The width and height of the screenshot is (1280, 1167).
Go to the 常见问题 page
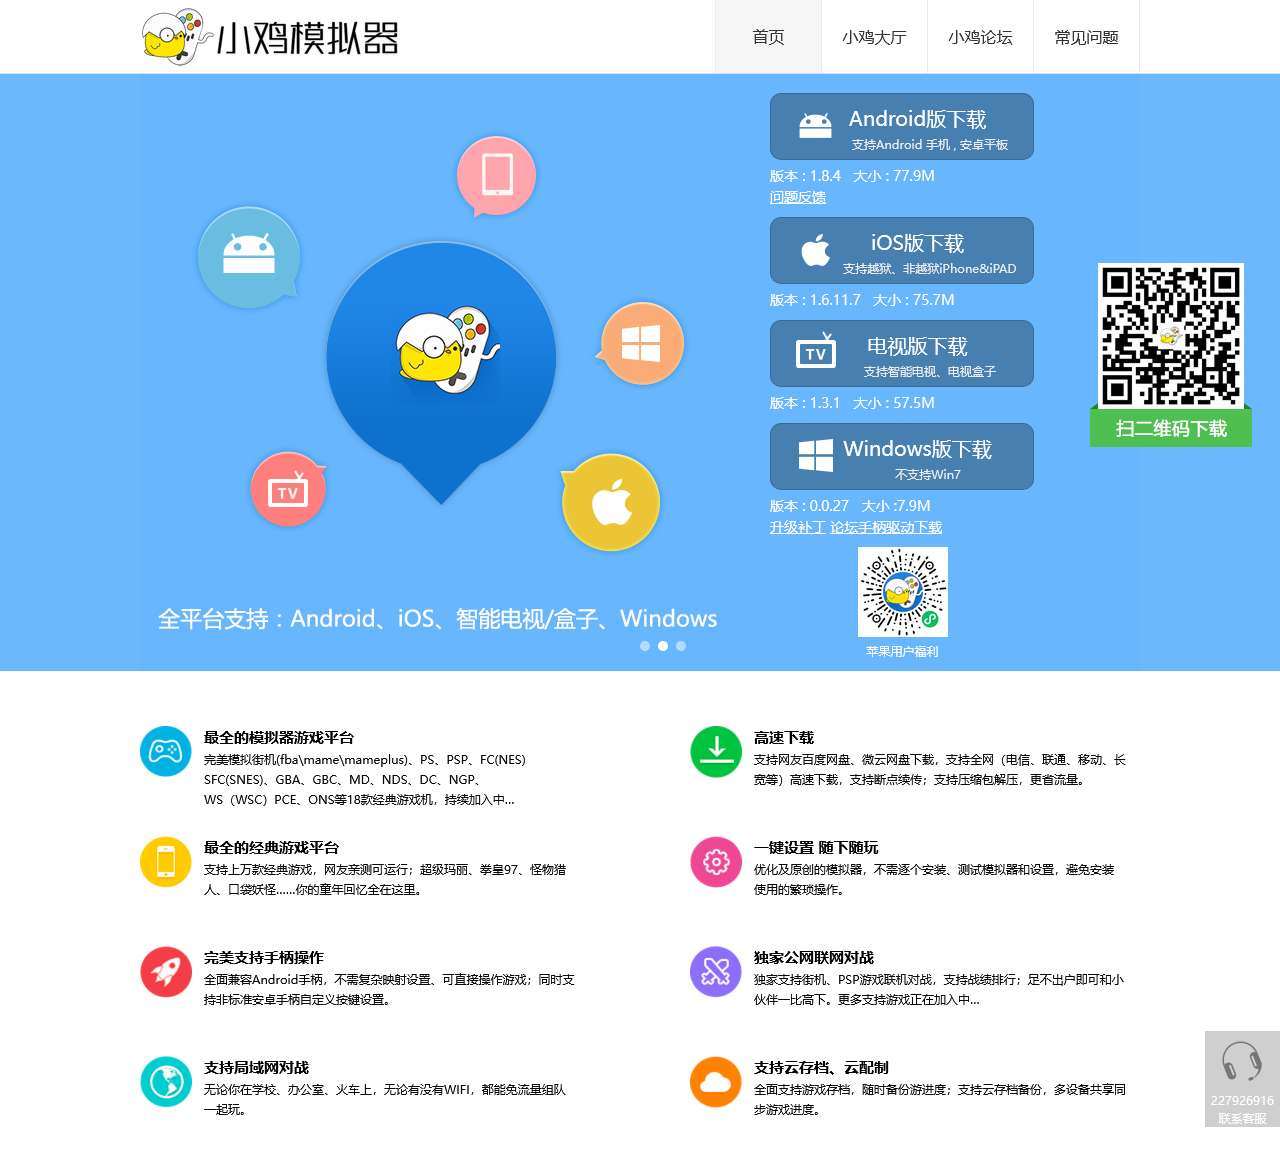point(1086,38)
